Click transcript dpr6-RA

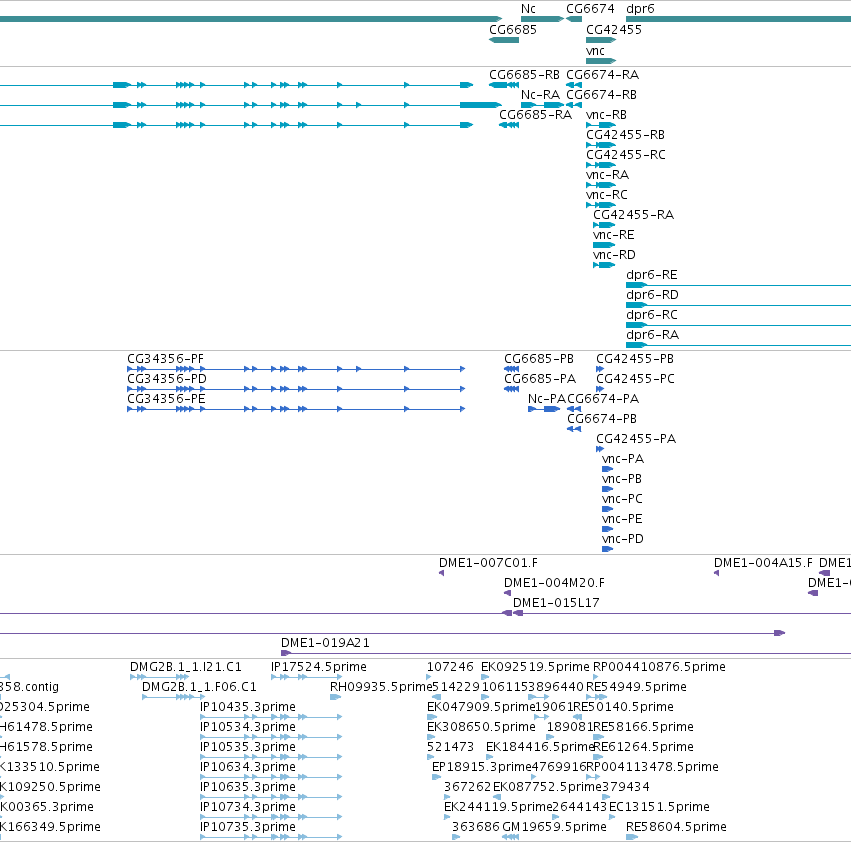(x=652, y=334)
